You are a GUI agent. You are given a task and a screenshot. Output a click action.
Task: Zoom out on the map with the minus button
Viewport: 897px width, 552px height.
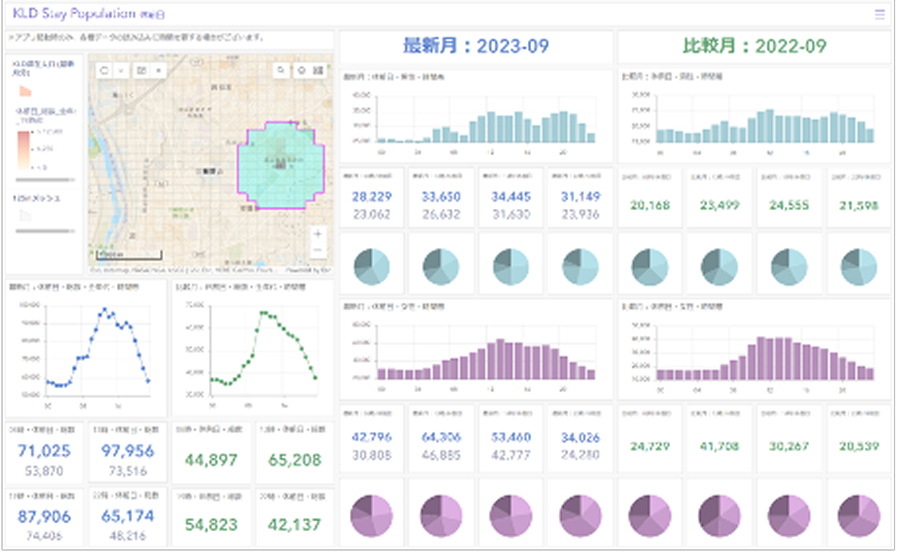tap(318, 250)
